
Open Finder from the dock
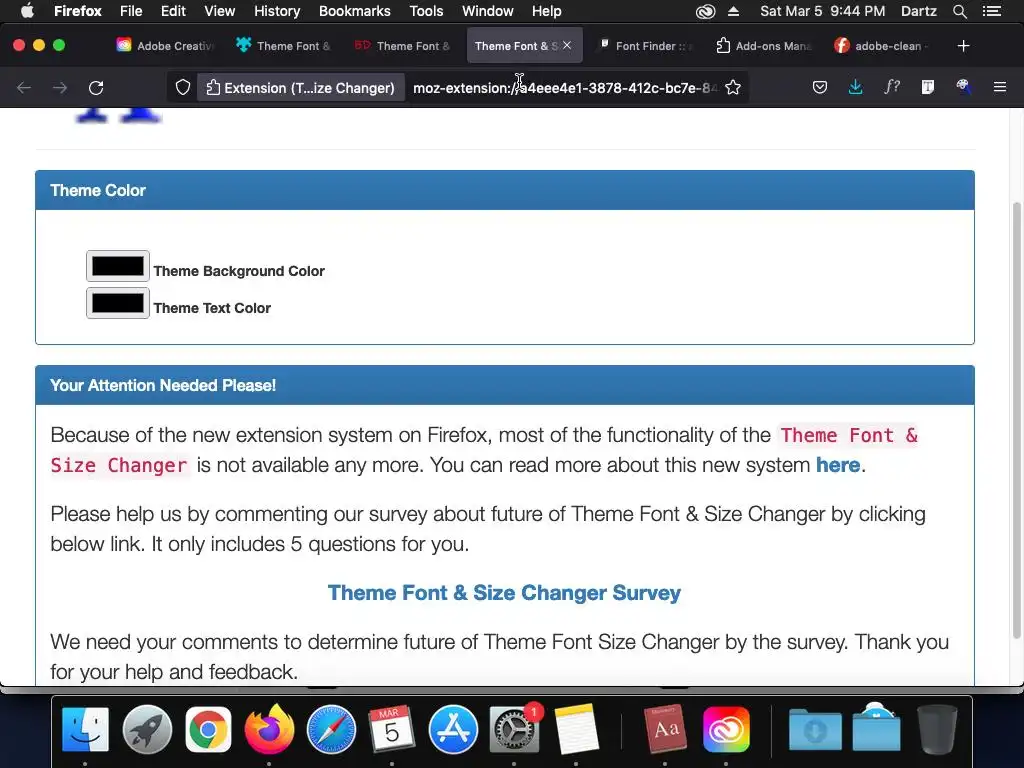click(86, 729)
